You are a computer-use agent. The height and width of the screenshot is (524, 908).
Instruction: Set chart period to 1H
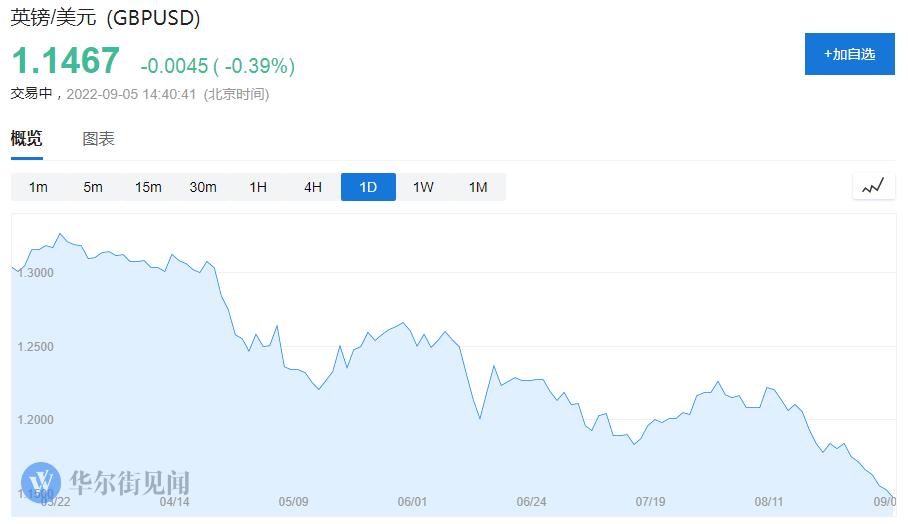pos(258,187)
